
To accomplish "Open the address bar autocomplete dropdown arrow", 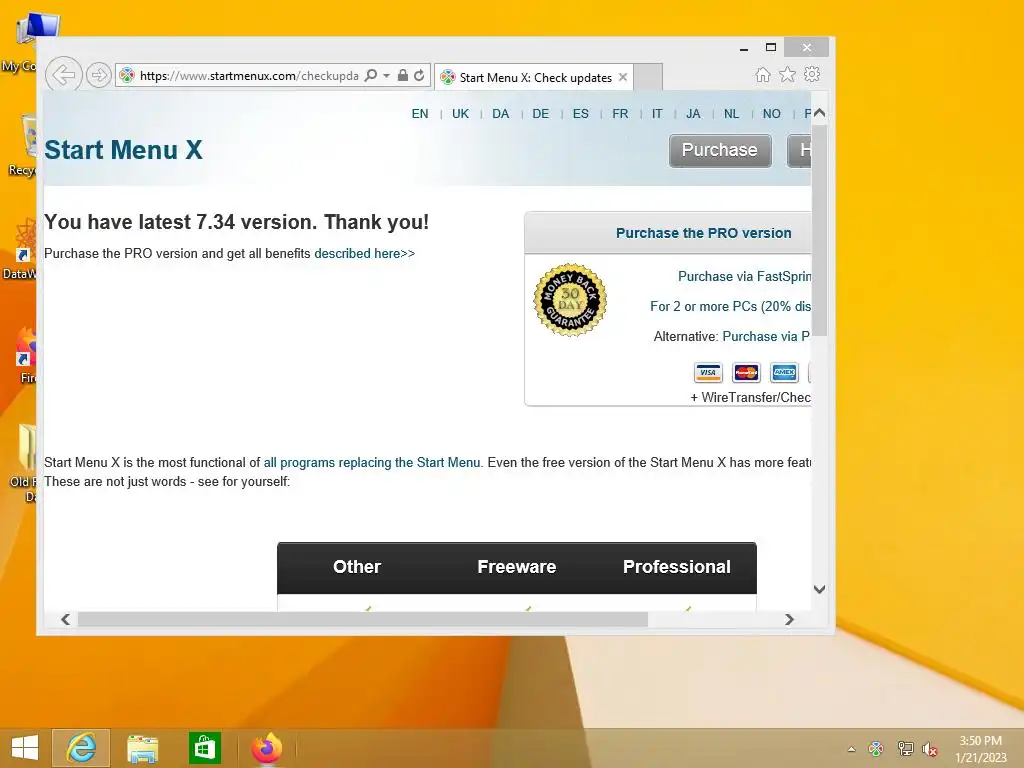I will click(x=387, y=76).
